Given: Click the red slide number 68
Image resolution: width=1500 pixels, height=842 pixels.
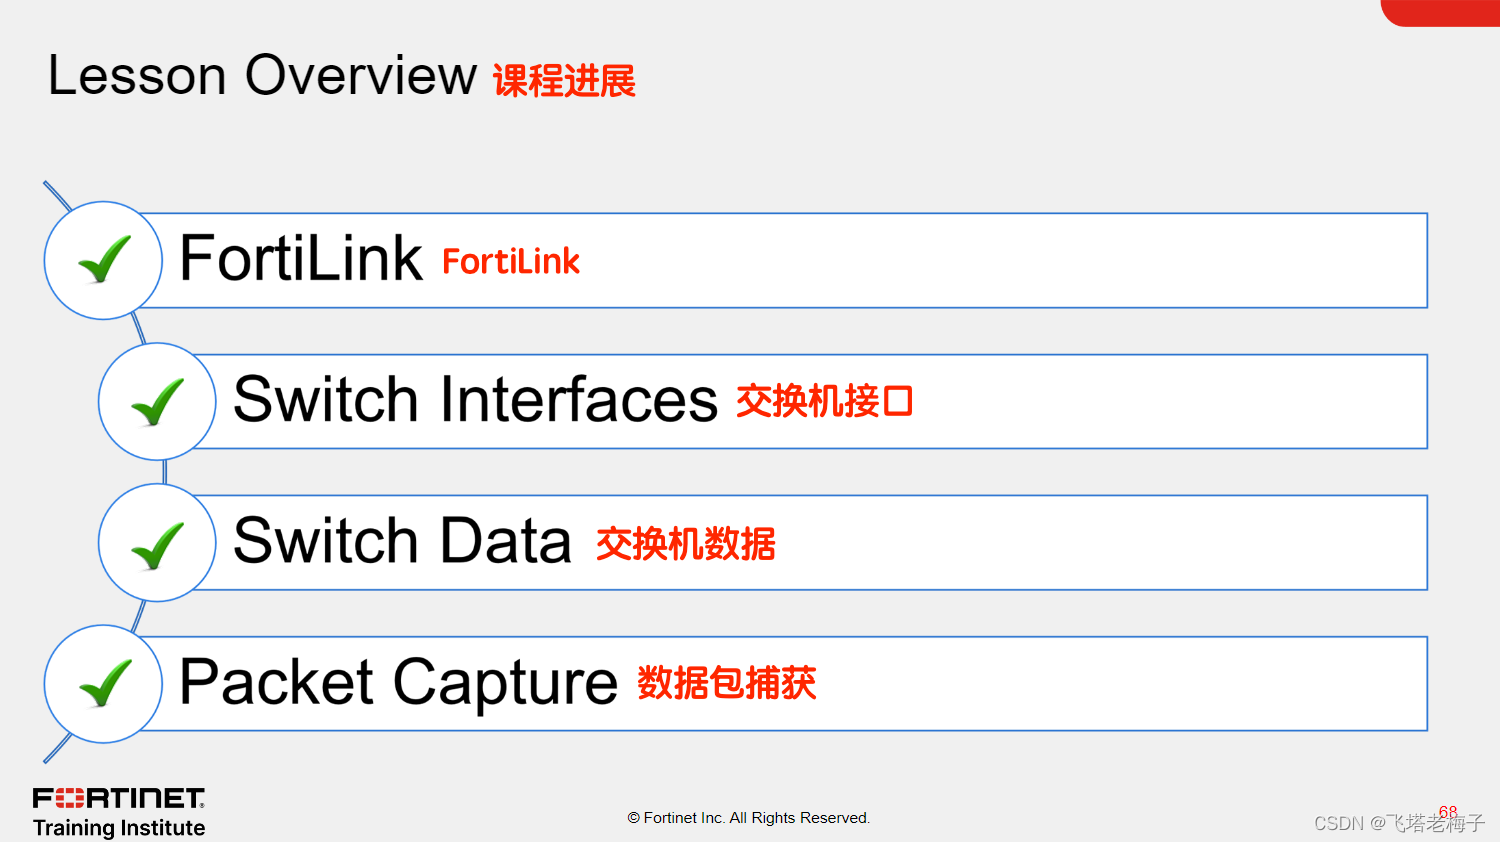Looking at the screenshot, I should coord(1448,811).
